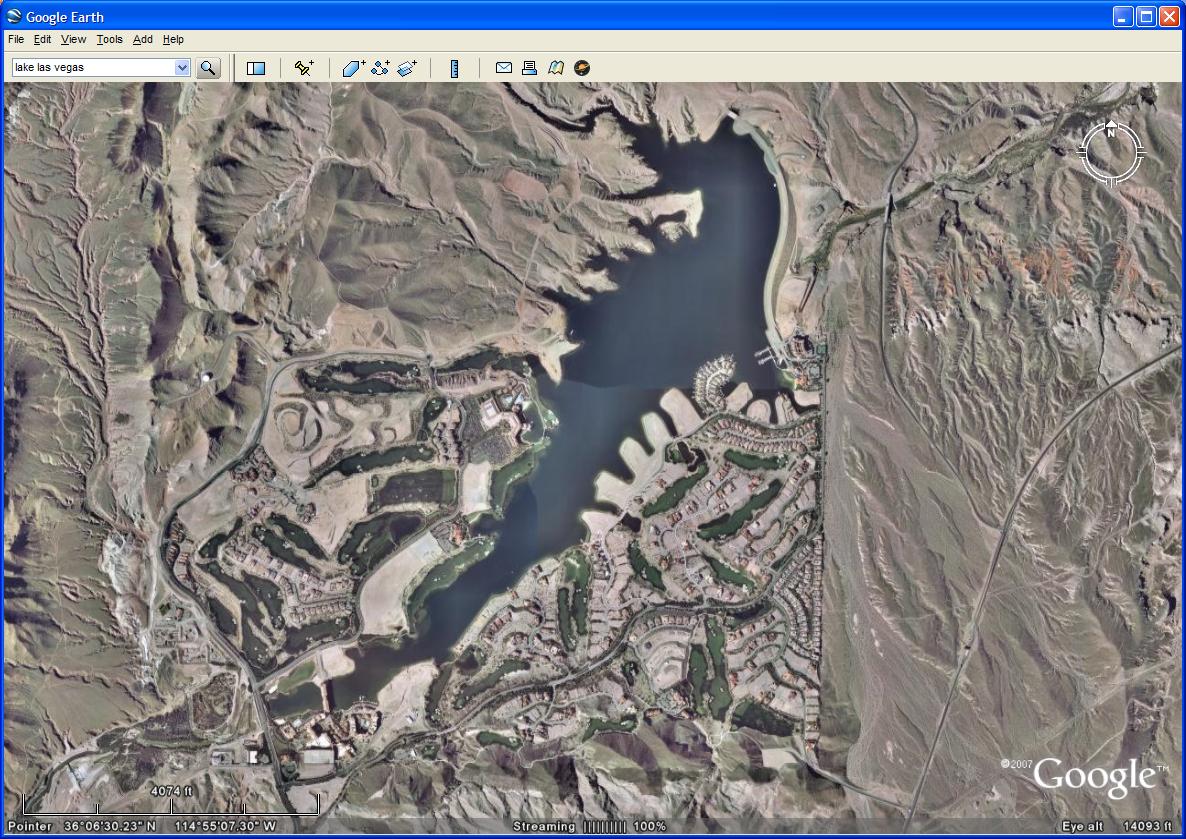Open the View in Google Maps icon
This screenshot has width=1186, height=839.
pyautogui.click(x=556, y=68)
